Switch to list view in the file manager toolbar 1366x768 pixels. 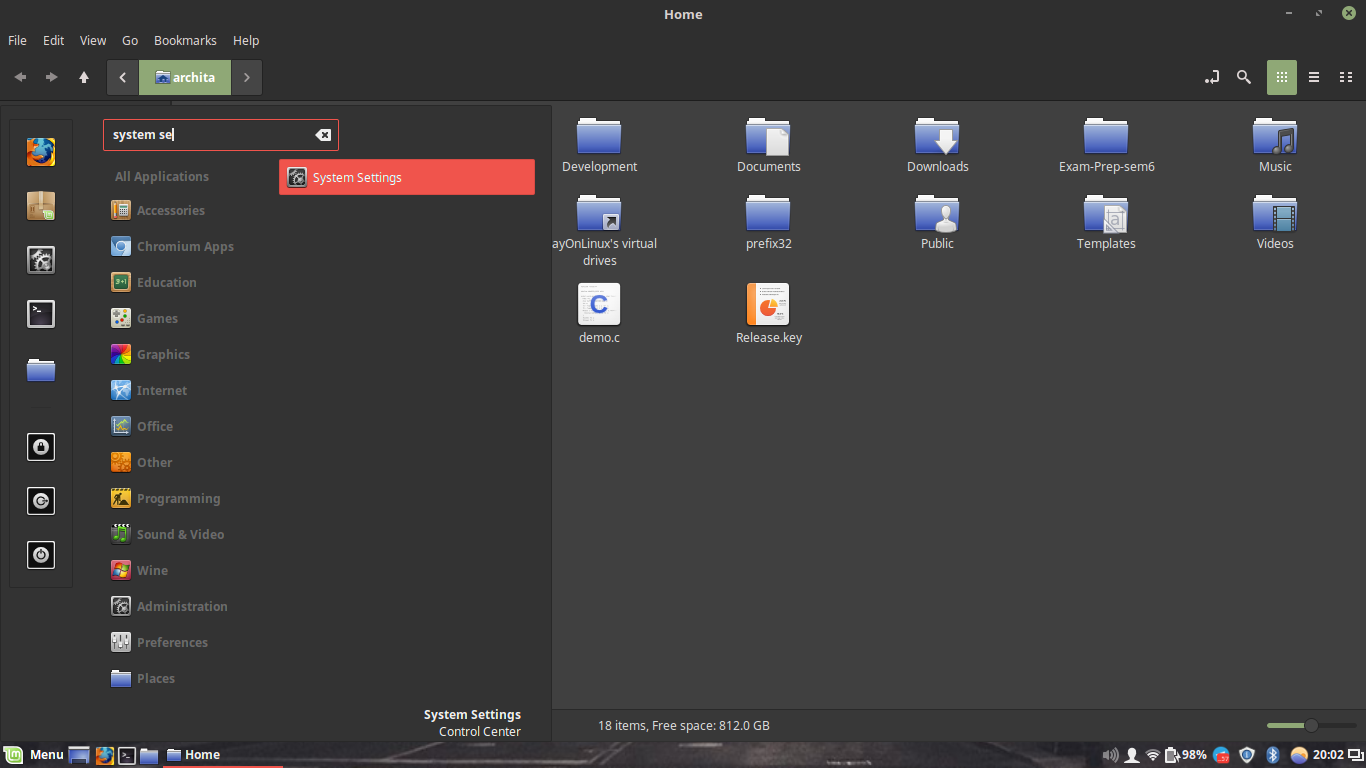(x=1314, y=77)
